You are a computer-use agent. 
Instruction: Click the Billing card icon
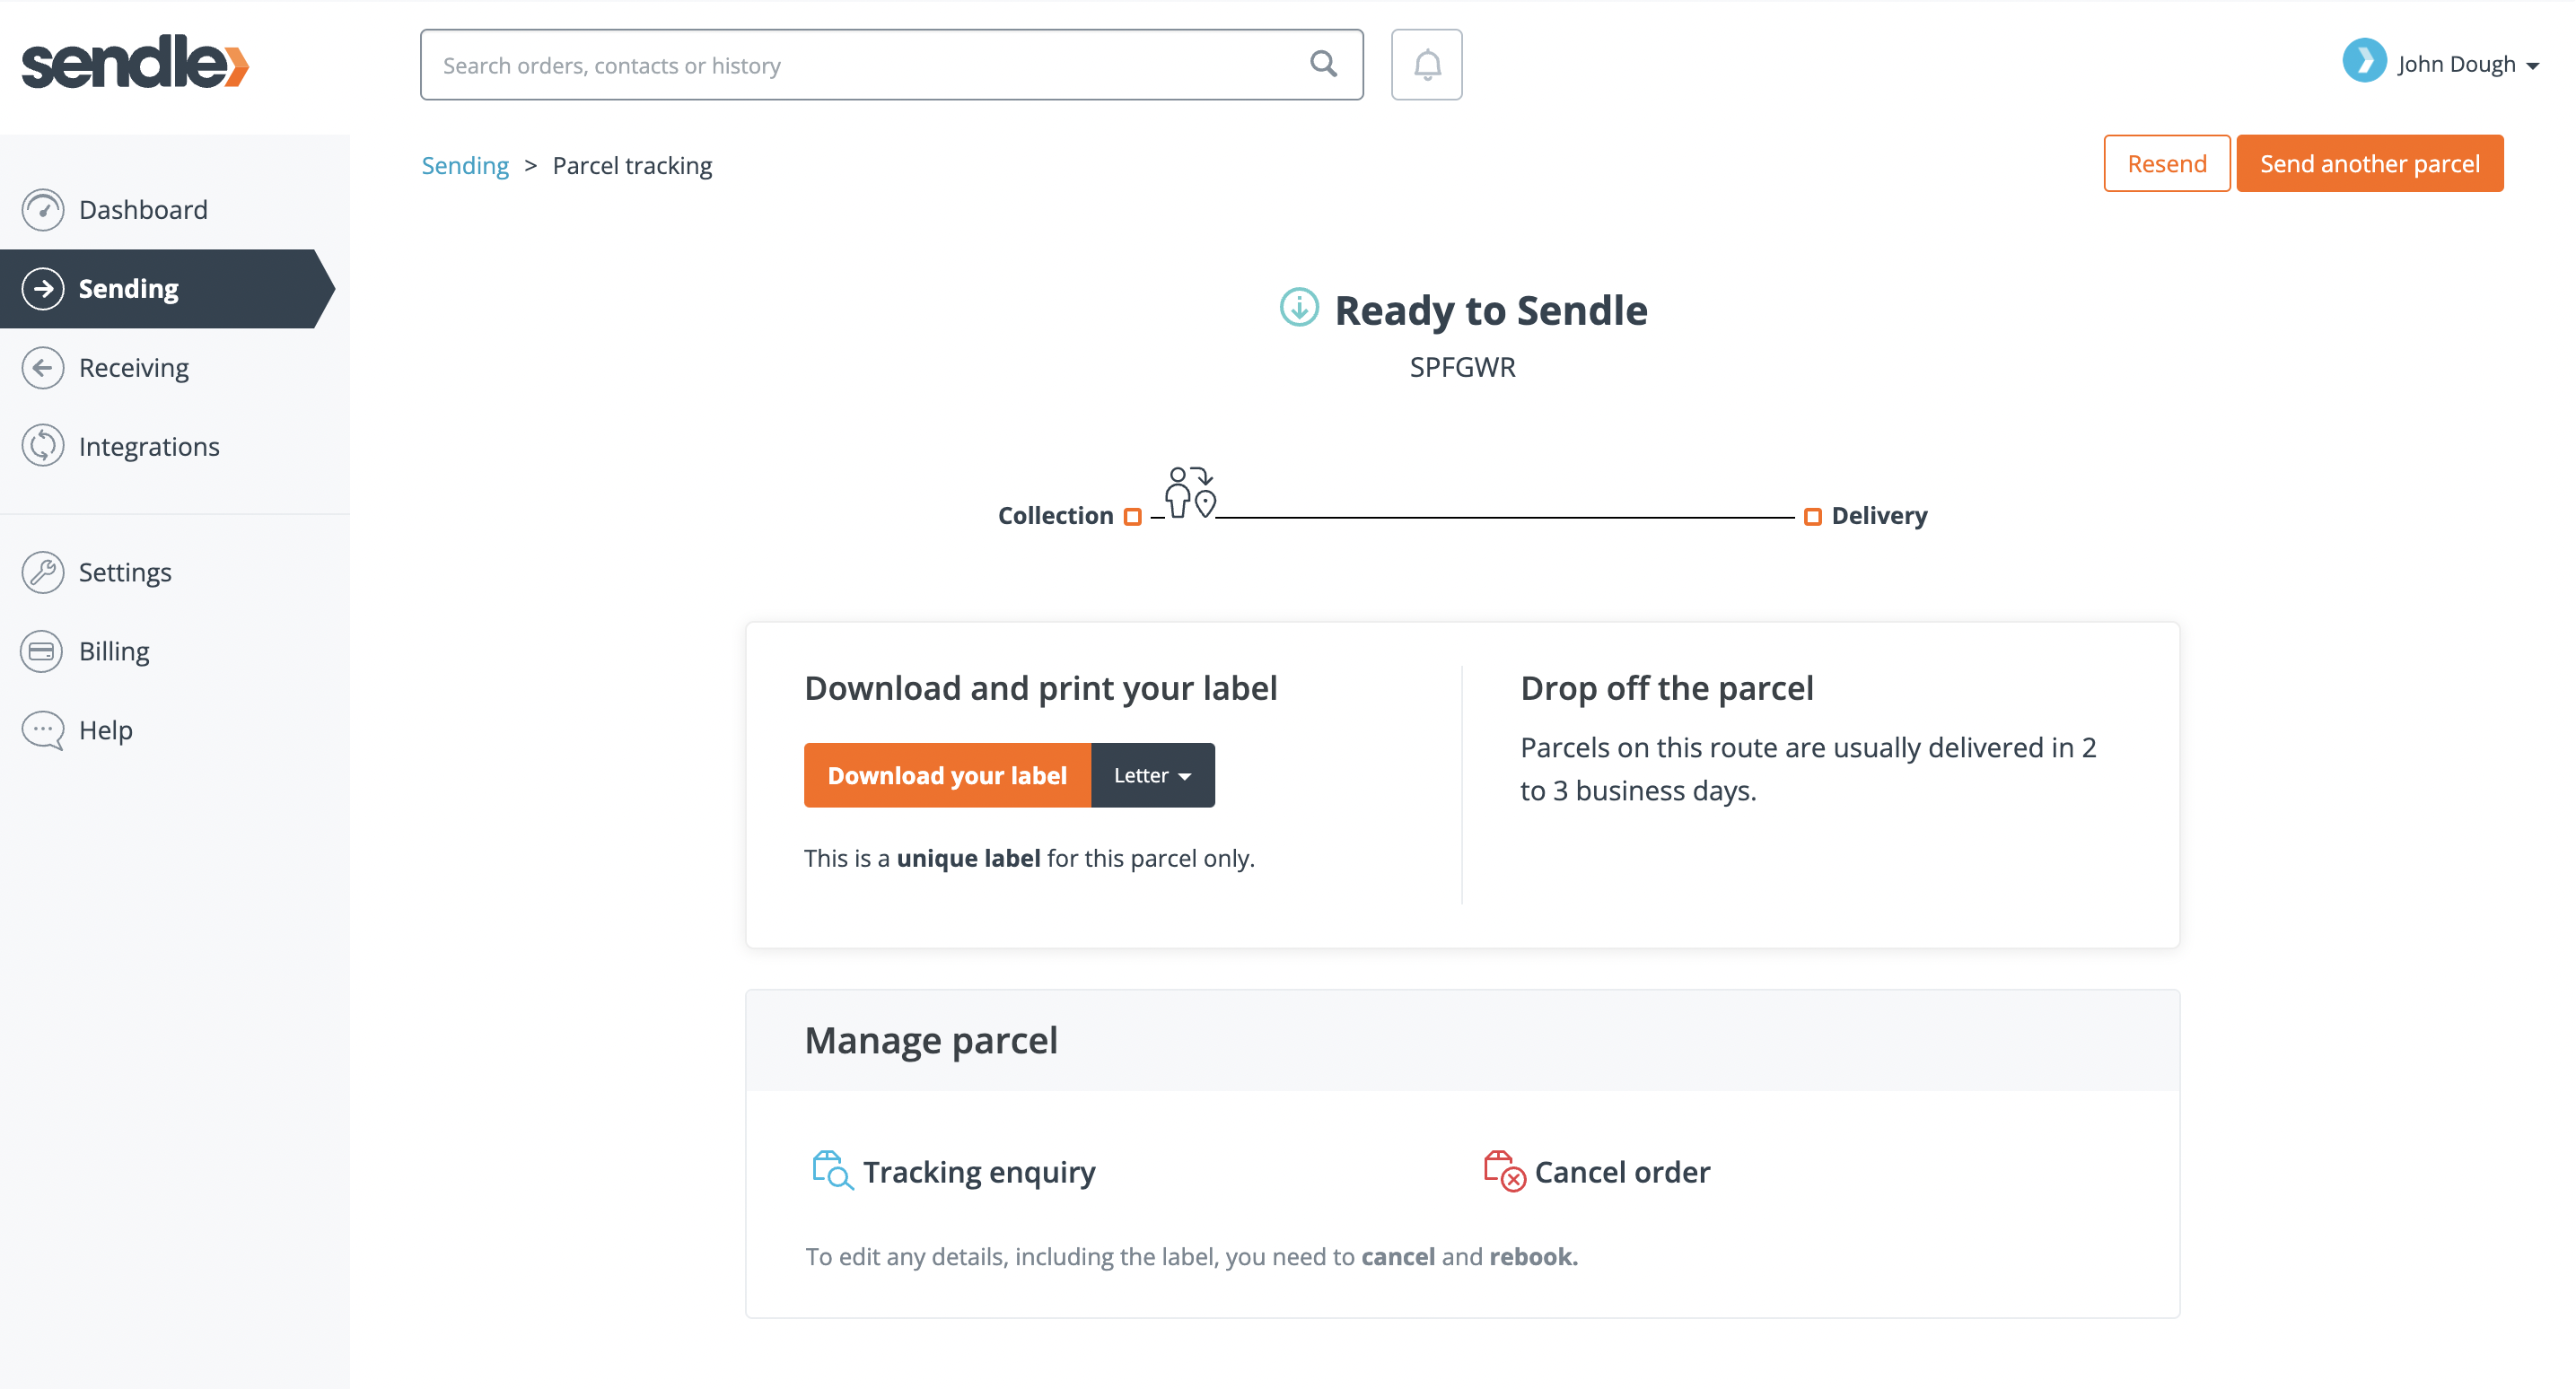tap(42, 651)
